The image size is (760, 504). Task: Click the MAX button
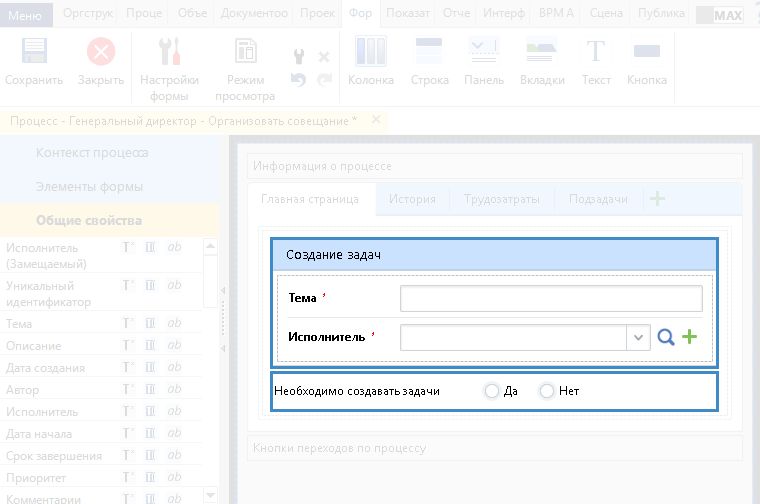tap(720, 16)
